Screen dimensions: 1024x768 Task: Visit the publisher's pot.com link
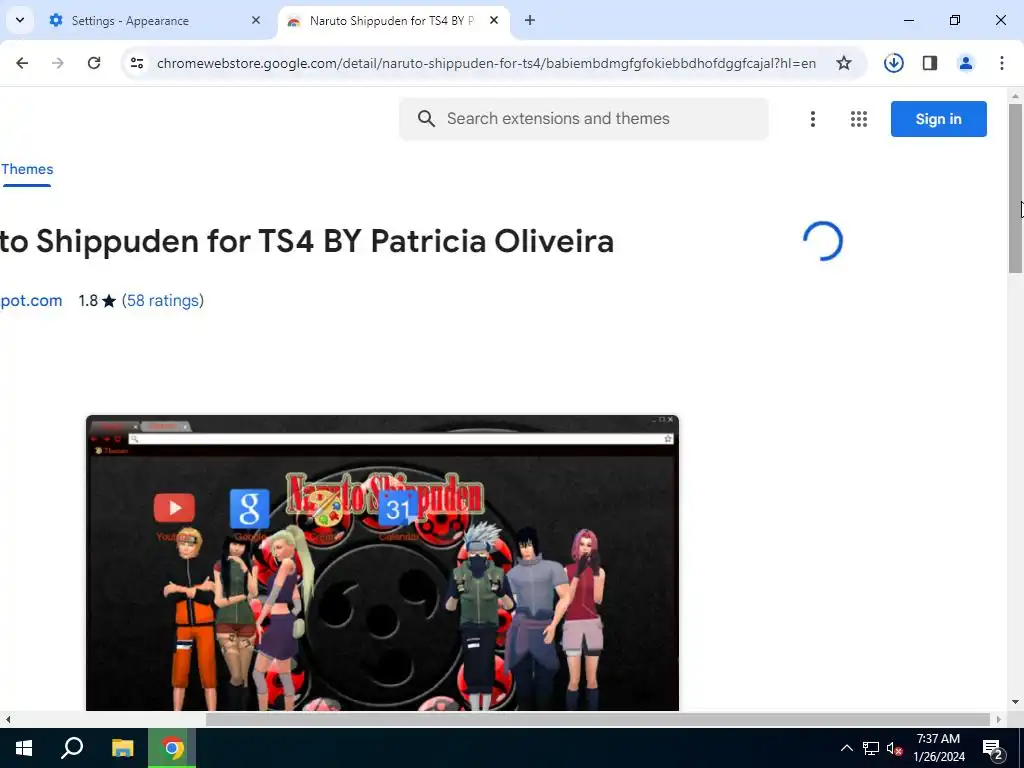pos(31,300)
